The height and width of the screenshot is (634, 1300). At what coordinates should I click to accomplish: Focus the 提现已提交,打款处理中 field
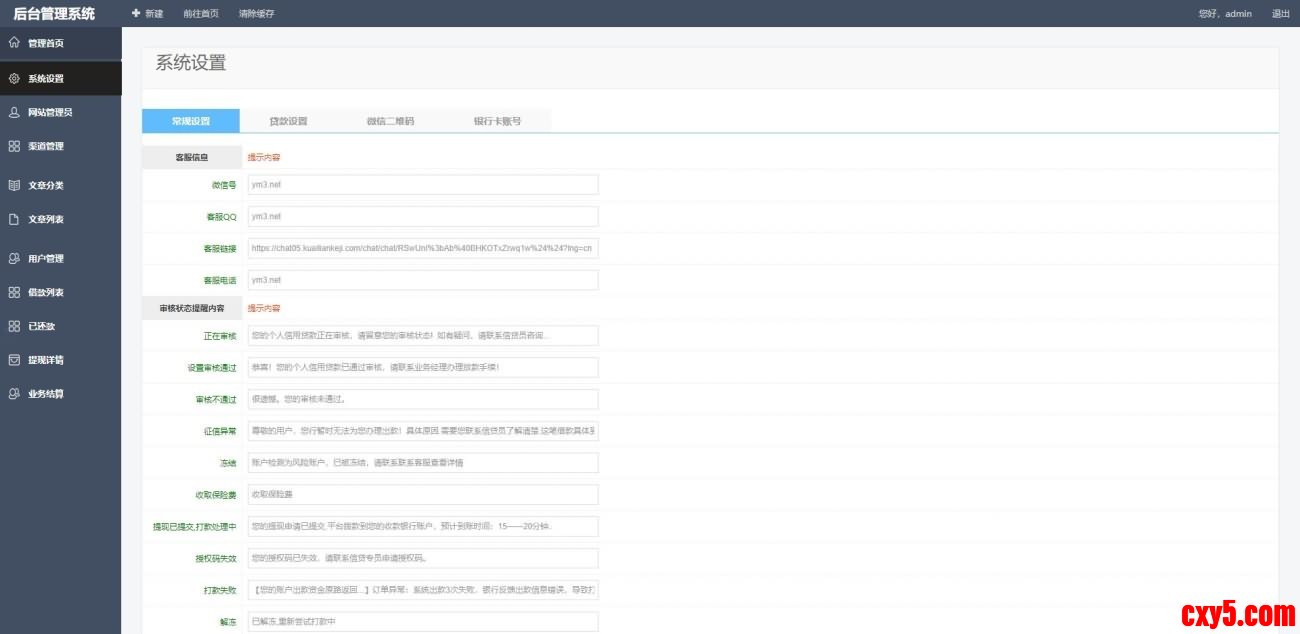click(x=423, y=526)
